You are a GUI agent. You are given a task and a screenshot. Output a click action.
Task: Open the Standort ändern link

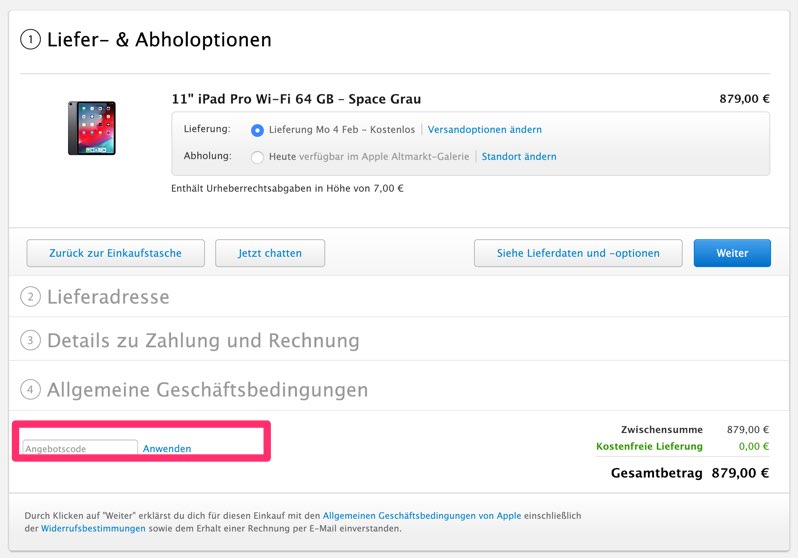[x=519, y=157]
